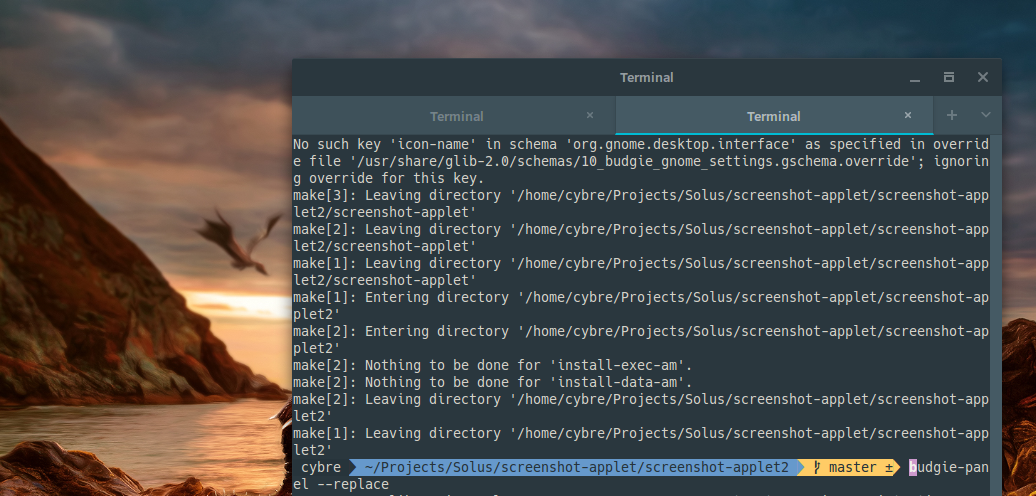Close the active Terminal tab

point(908,116)
